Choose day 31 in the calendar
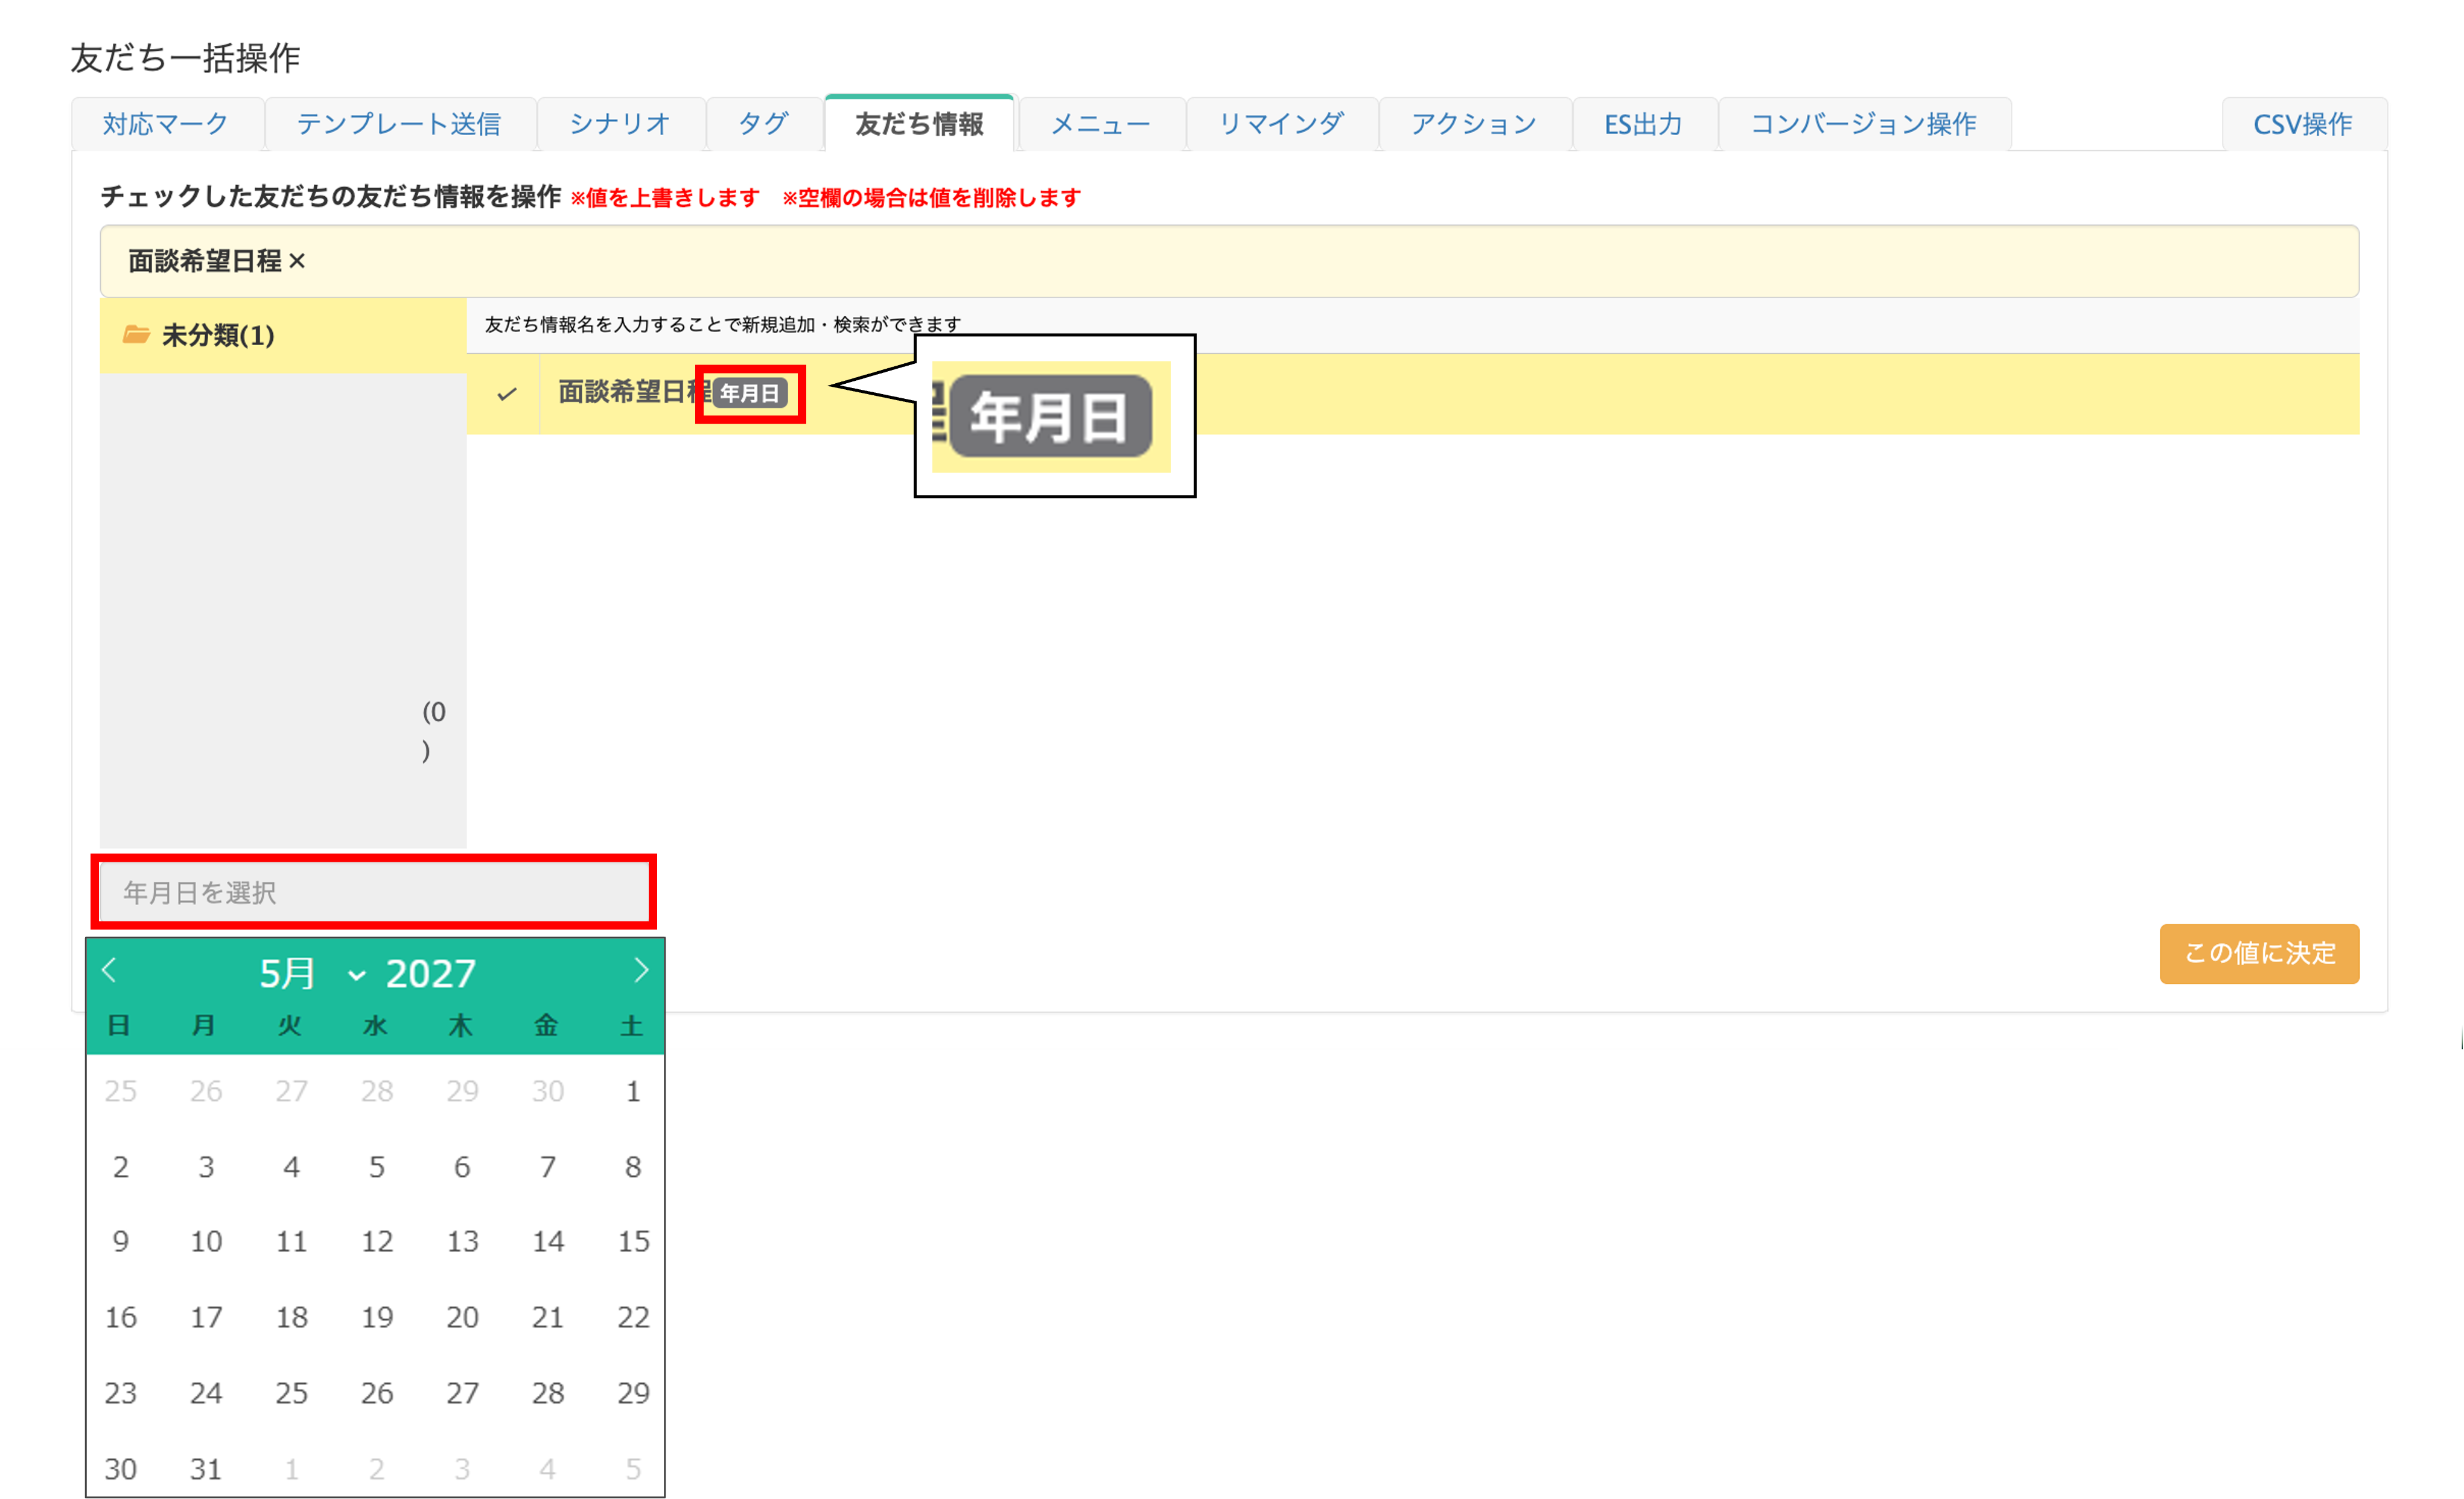The image size is (2464, 1499). tap(206, 1468)
